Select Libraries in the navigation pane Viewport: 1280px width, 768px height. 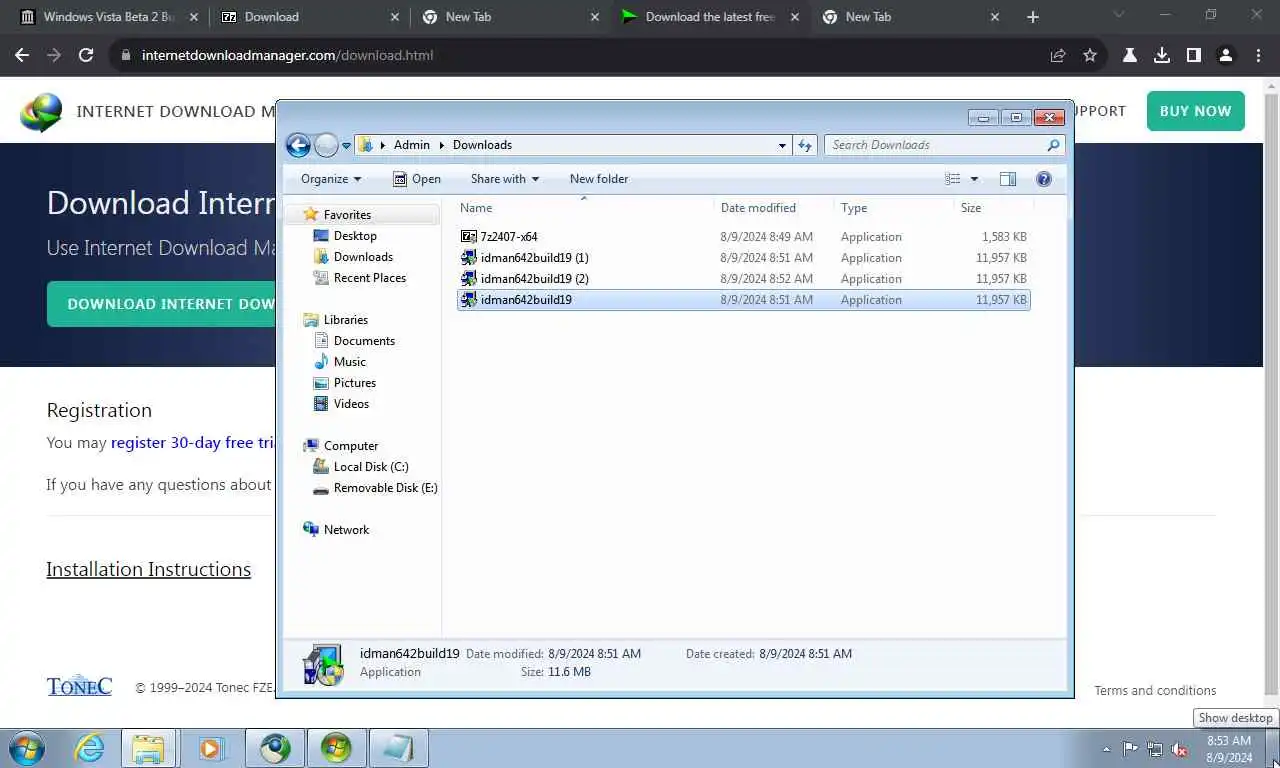click(x=346, y=320)
